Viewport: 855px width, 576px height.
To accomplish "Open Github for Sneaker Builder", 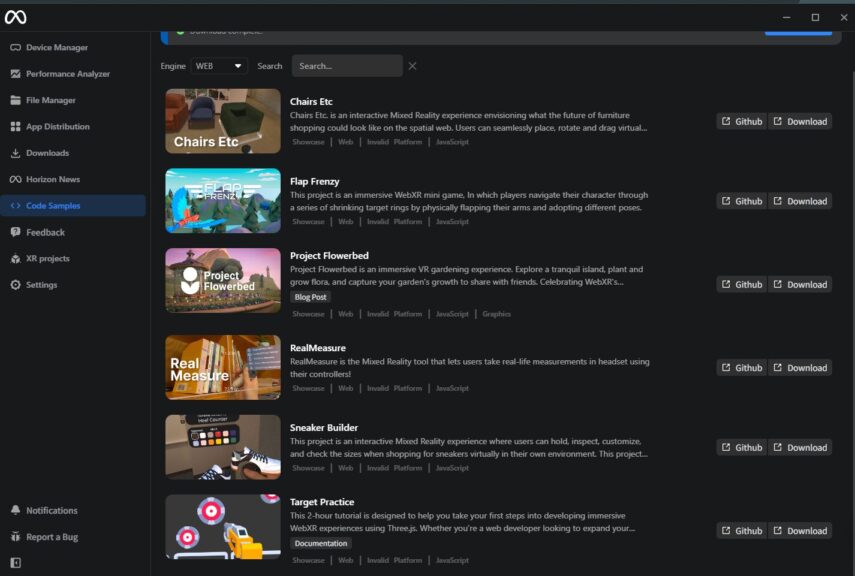I will (742, 448).
